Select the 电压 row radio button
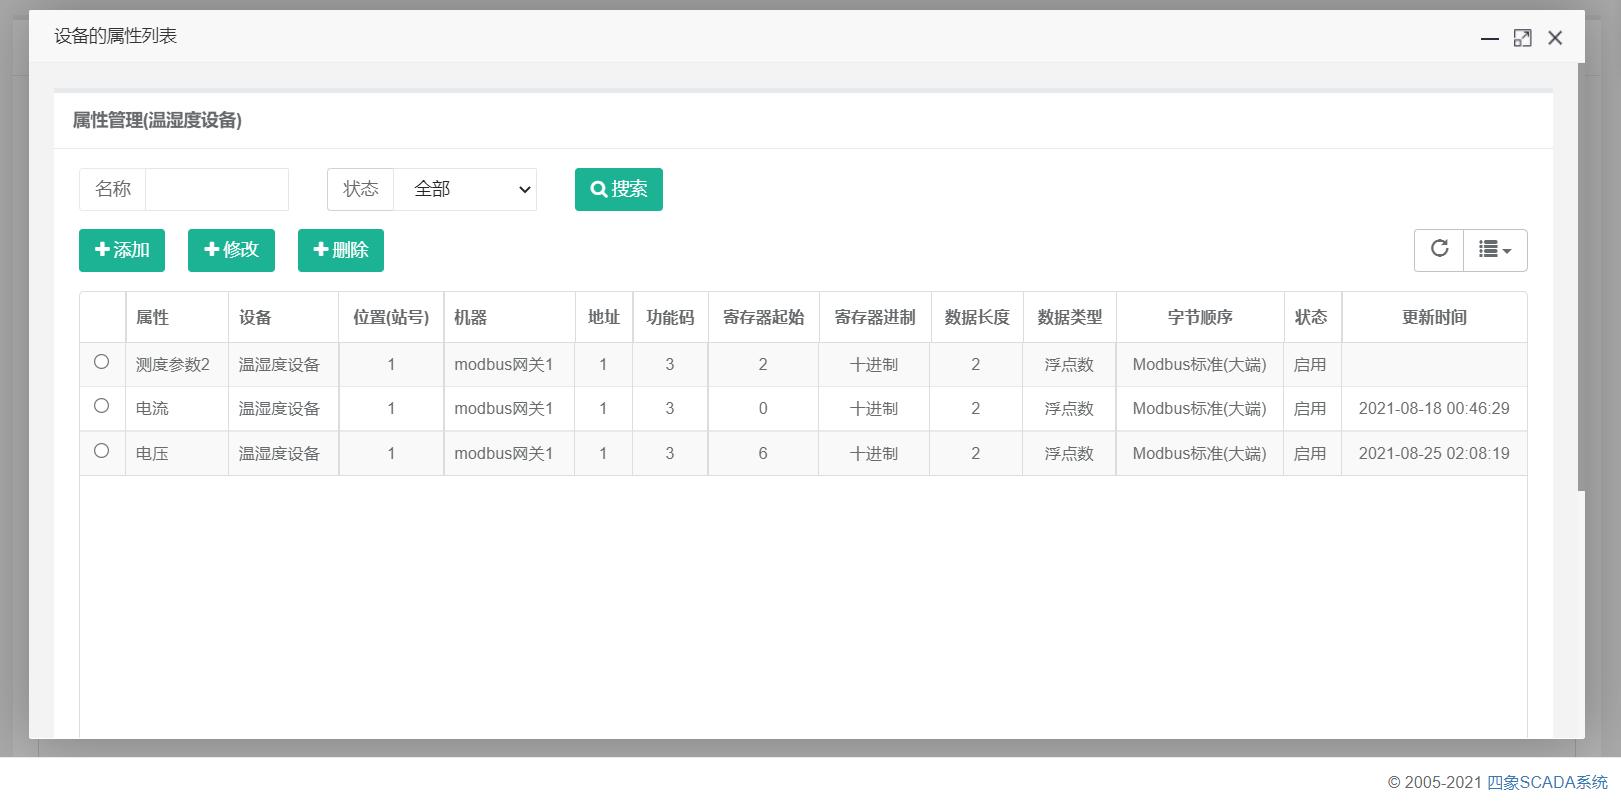The image size is (1621, 801). point(102,451)
